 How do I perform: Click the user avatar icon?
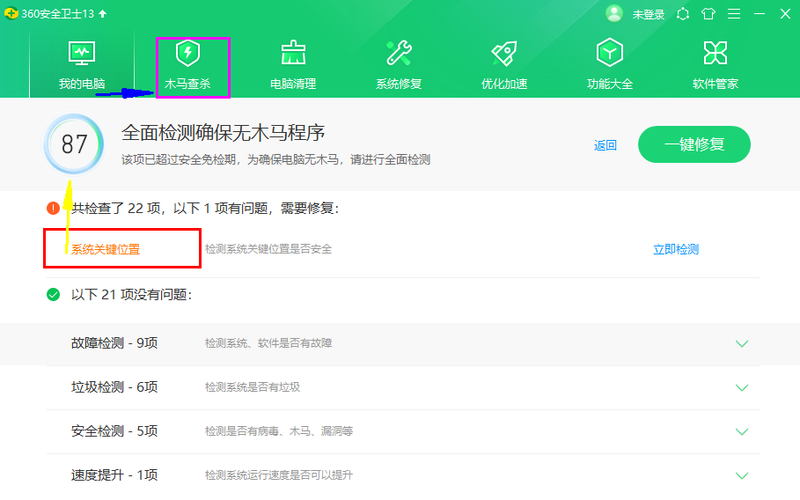pos(614,14)
